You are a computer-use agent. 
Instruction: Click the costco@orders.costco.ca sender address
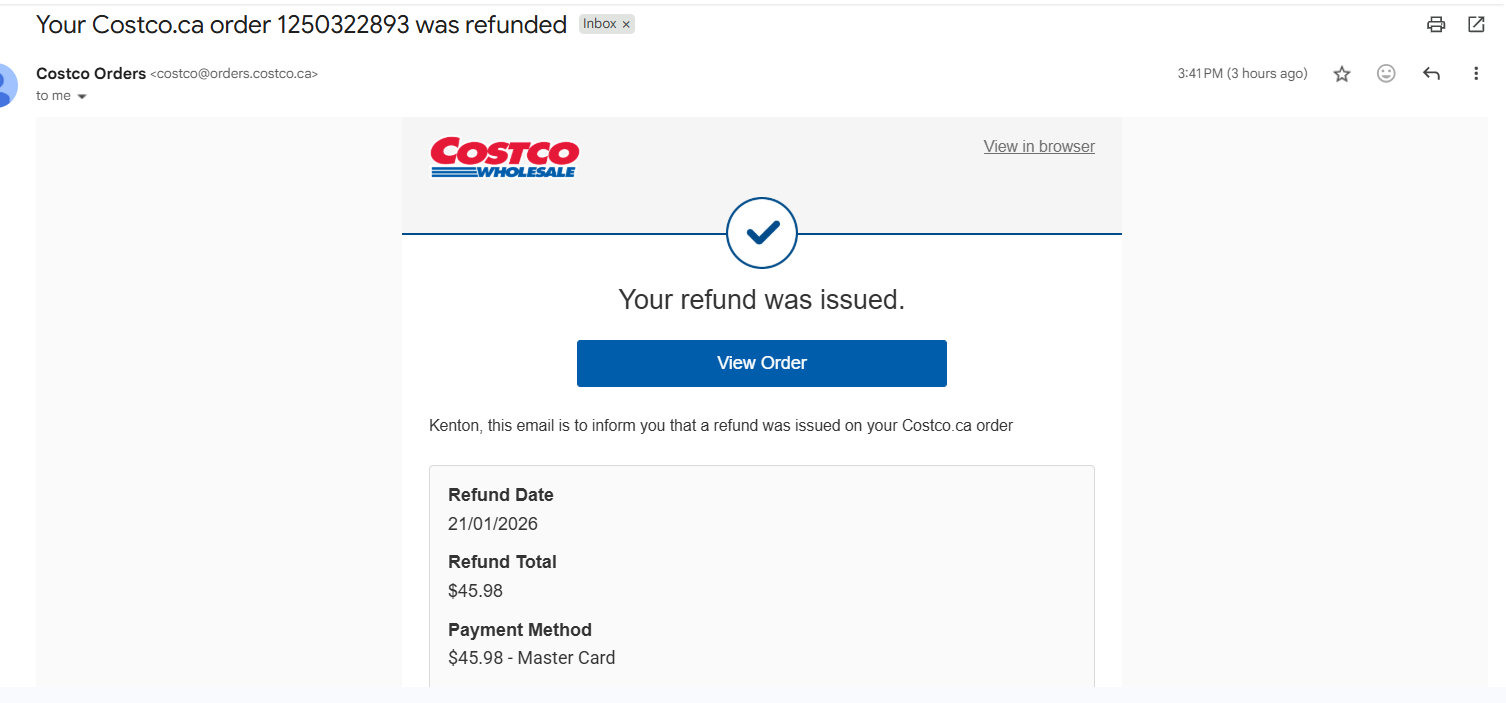[234, 74]
